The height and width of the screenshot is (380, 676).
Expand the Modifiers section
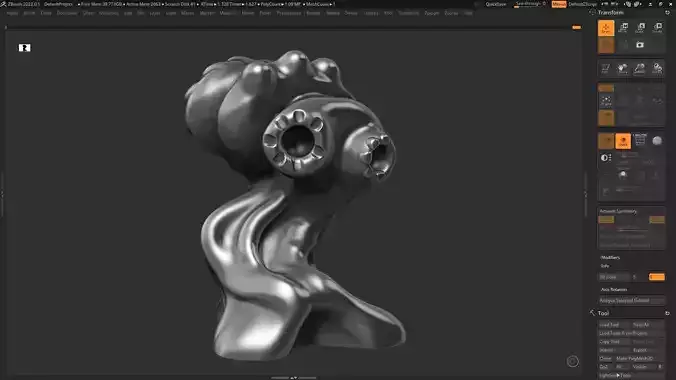pos(610,258)
